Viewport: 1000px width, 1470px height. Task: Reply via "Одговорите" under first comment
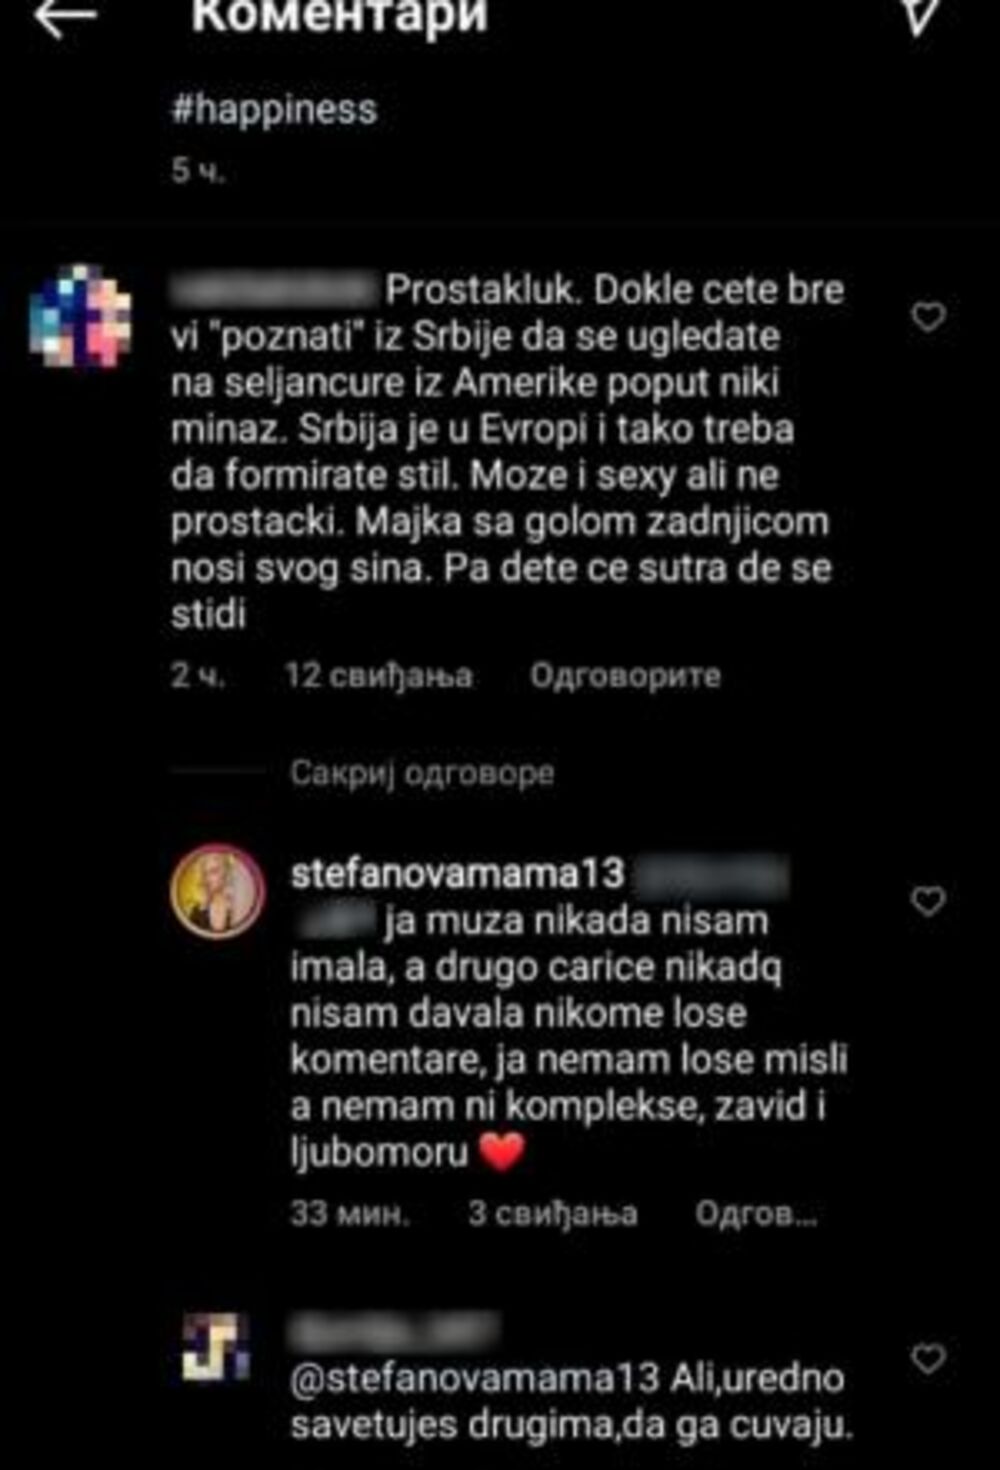point(625,676)
